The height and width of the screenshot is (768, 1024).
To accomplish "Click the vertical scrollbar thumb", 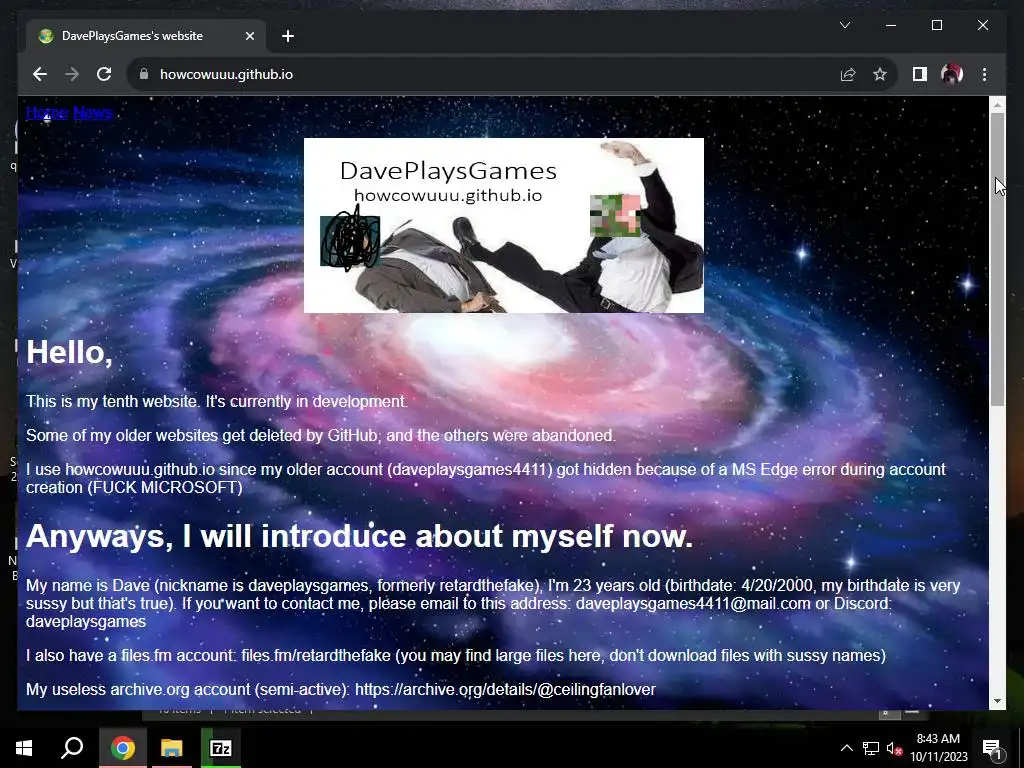I will [x=997, y=259].
